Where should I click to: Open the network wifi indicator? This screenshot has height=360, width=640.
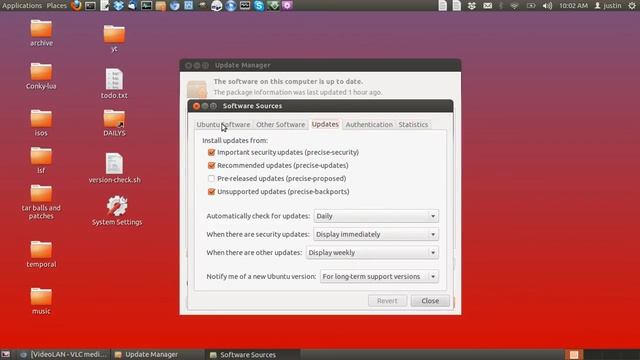(x=515, y=6)
